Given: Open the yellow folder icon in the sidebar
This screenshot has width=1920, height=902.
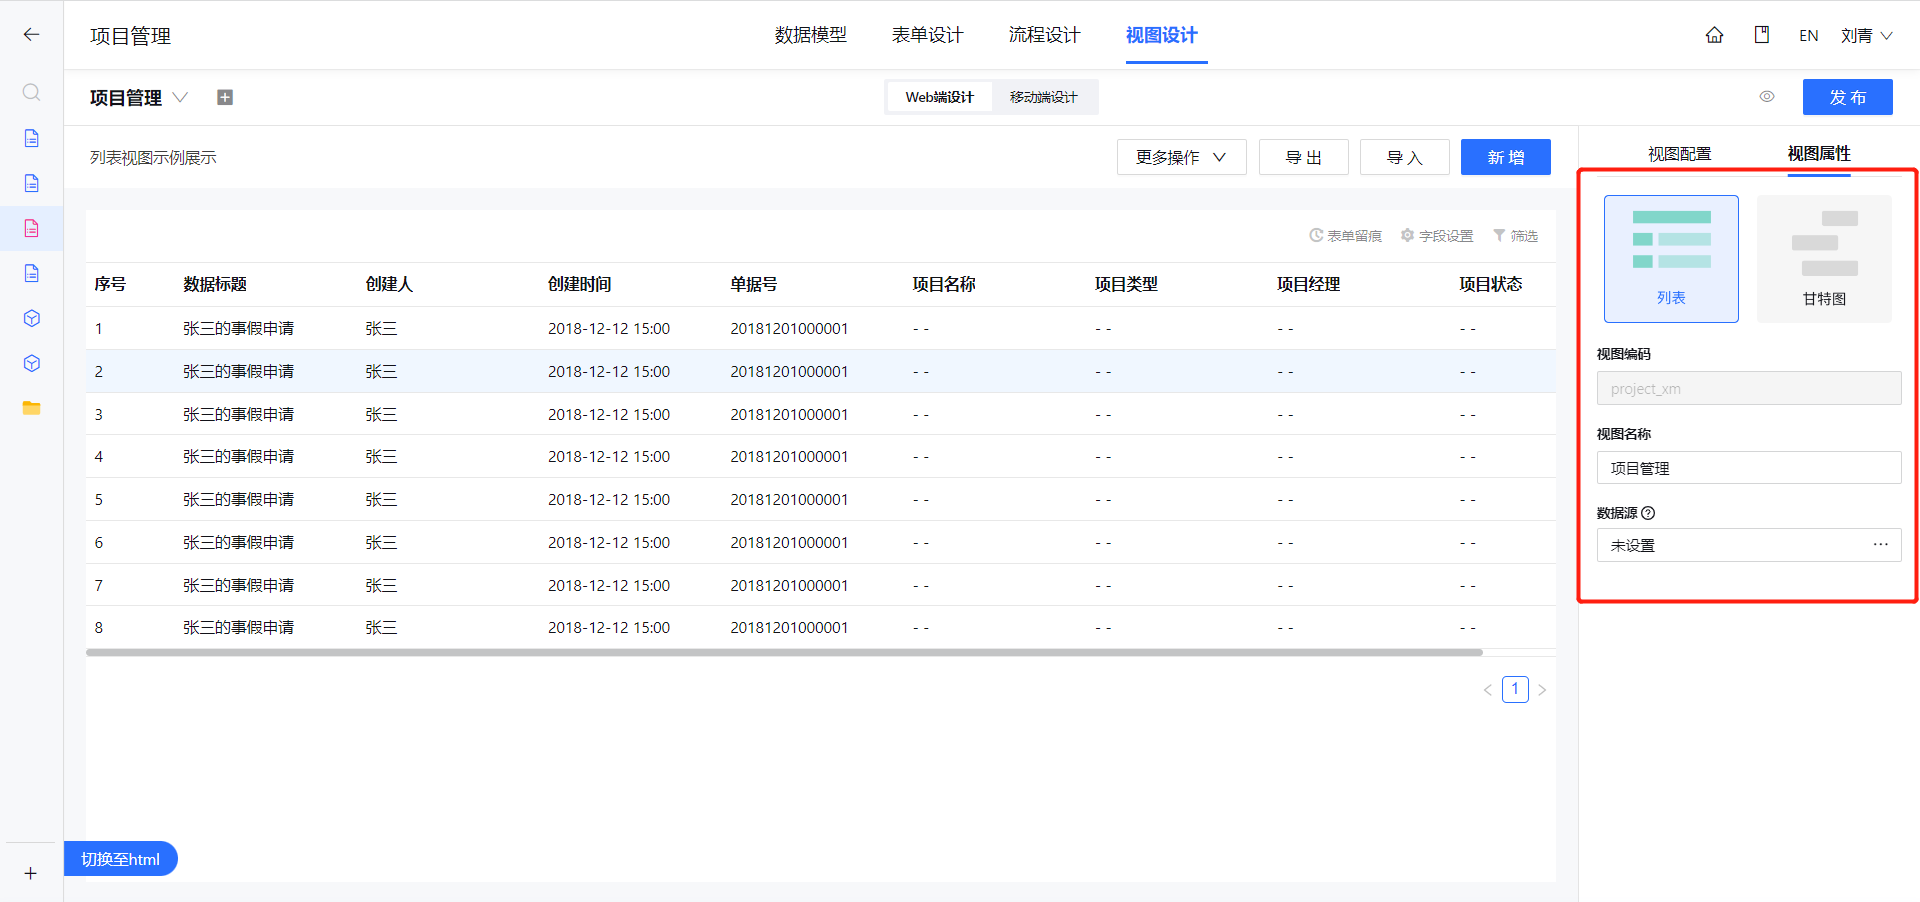Looking at the screenshot, I should click(x=31, y=408).
